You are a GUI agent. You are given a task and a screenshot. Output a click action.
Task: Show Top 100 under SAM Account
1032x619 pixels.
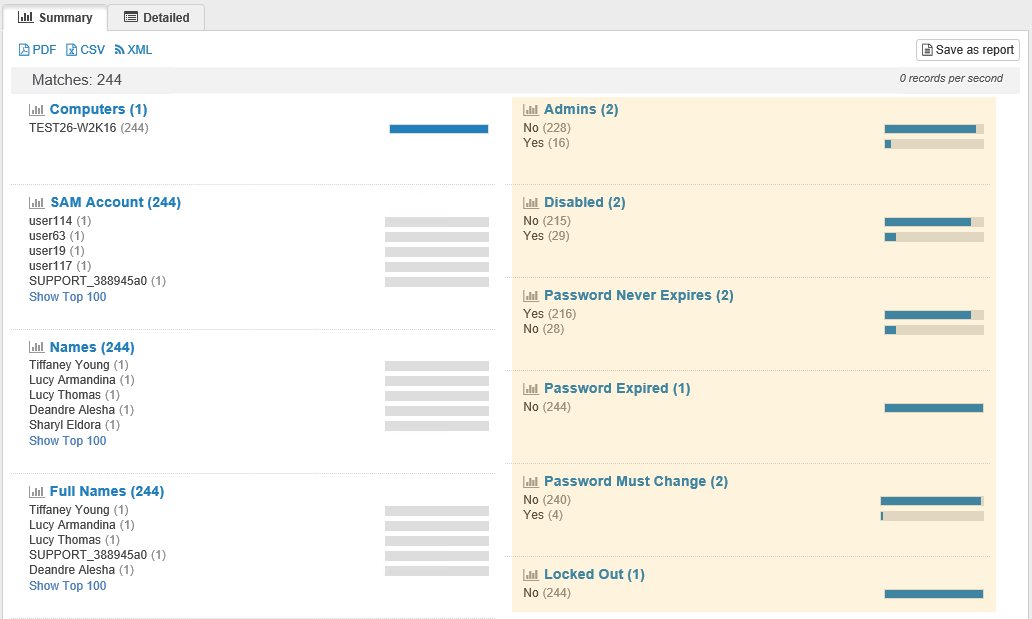[67, 297]
